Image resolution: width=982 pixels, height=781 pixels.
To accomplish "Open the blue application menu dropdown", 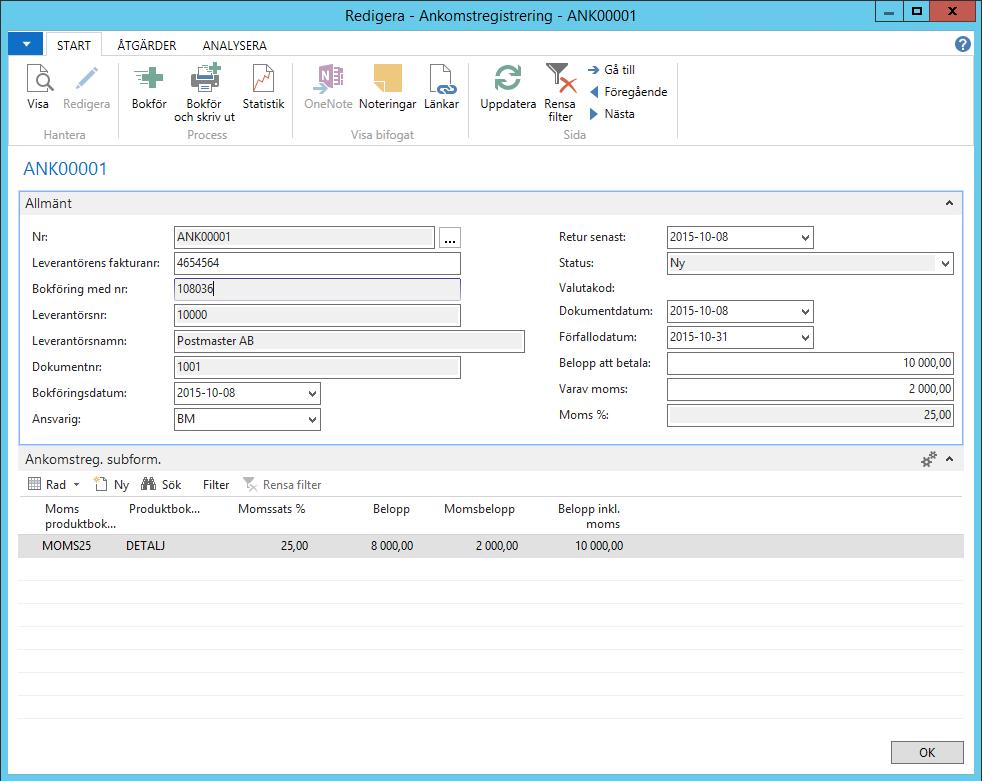I will [26, 44].
